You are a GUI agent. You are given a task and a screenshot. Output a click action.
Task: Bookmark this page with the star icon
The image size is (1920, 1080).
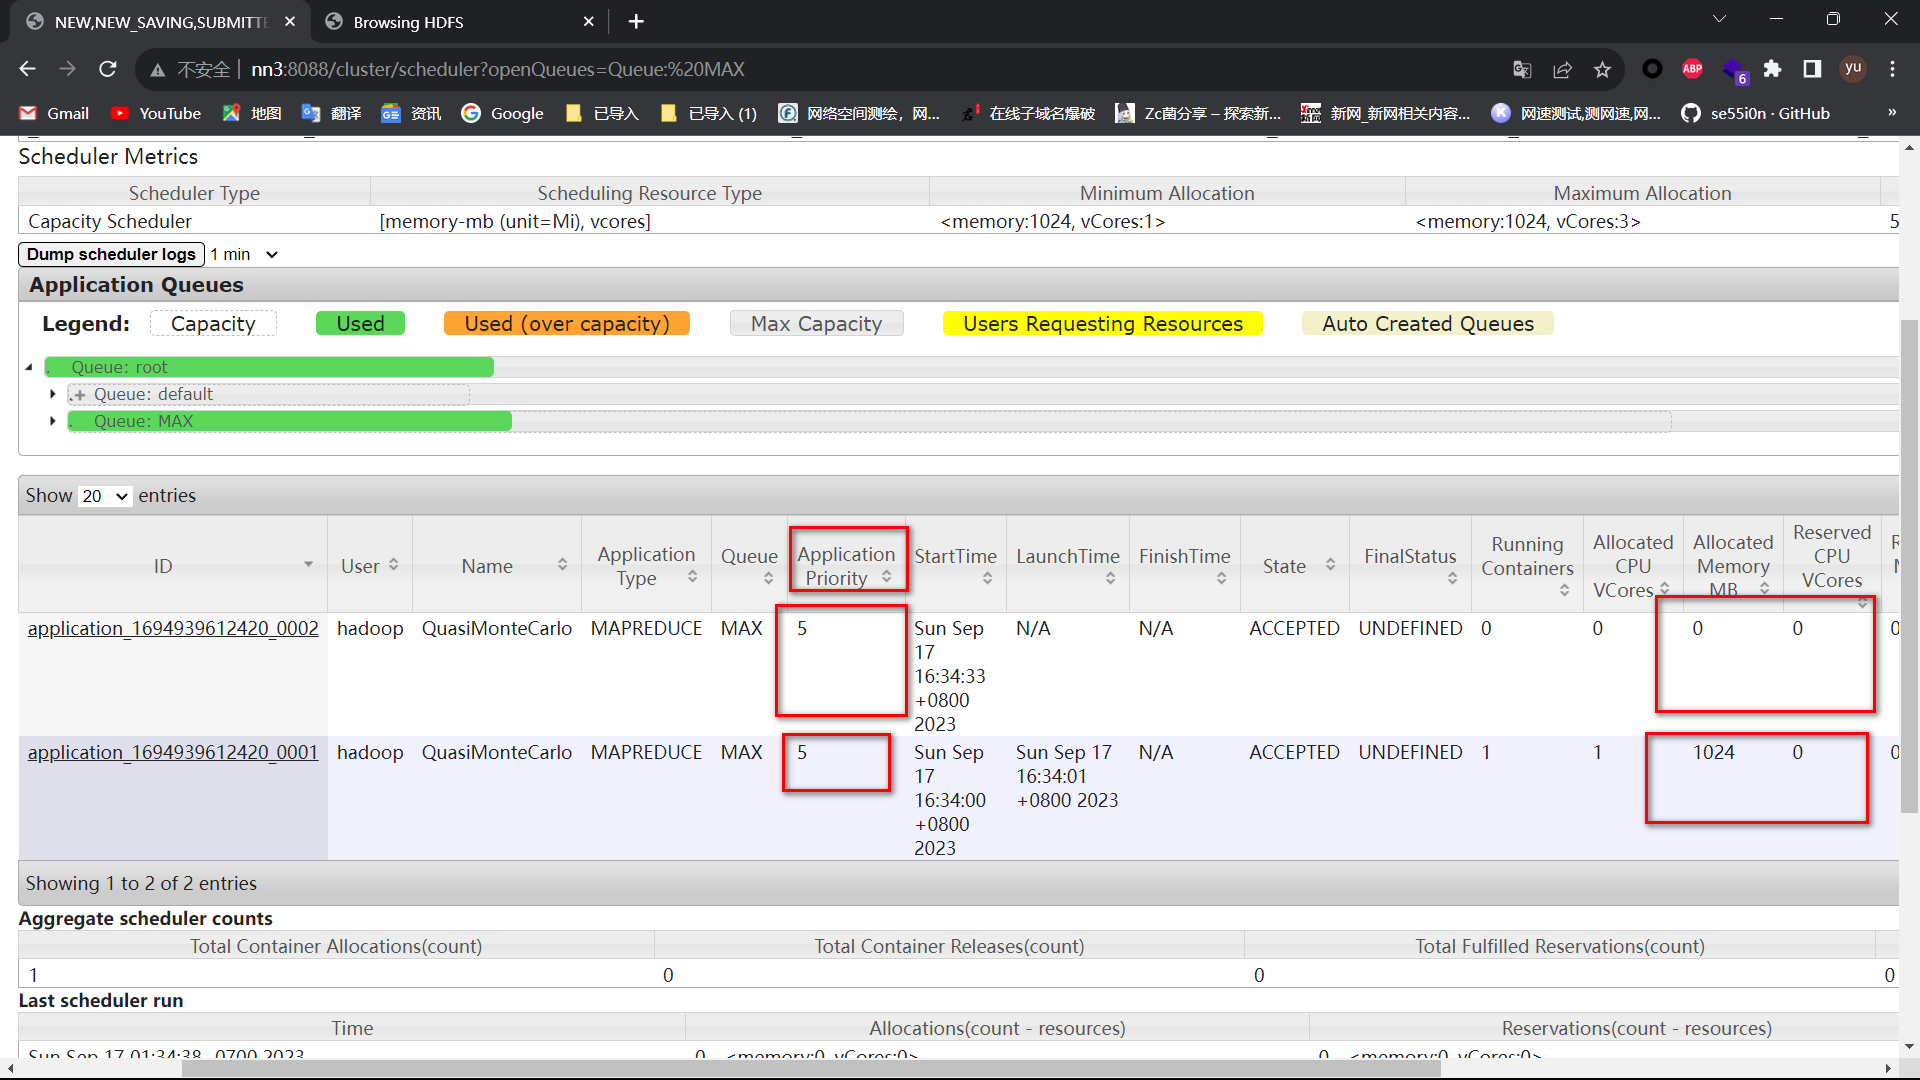(1603, 69)
